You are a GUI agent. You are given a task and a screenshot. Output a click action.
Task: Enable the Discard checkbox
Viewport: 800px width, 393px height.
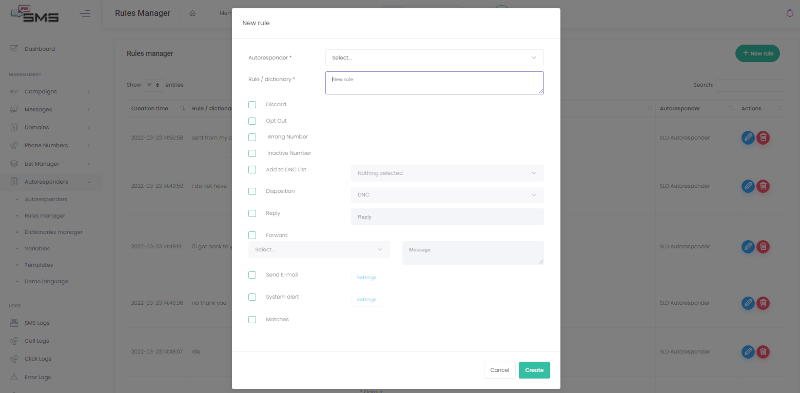(x=252, y=105)
